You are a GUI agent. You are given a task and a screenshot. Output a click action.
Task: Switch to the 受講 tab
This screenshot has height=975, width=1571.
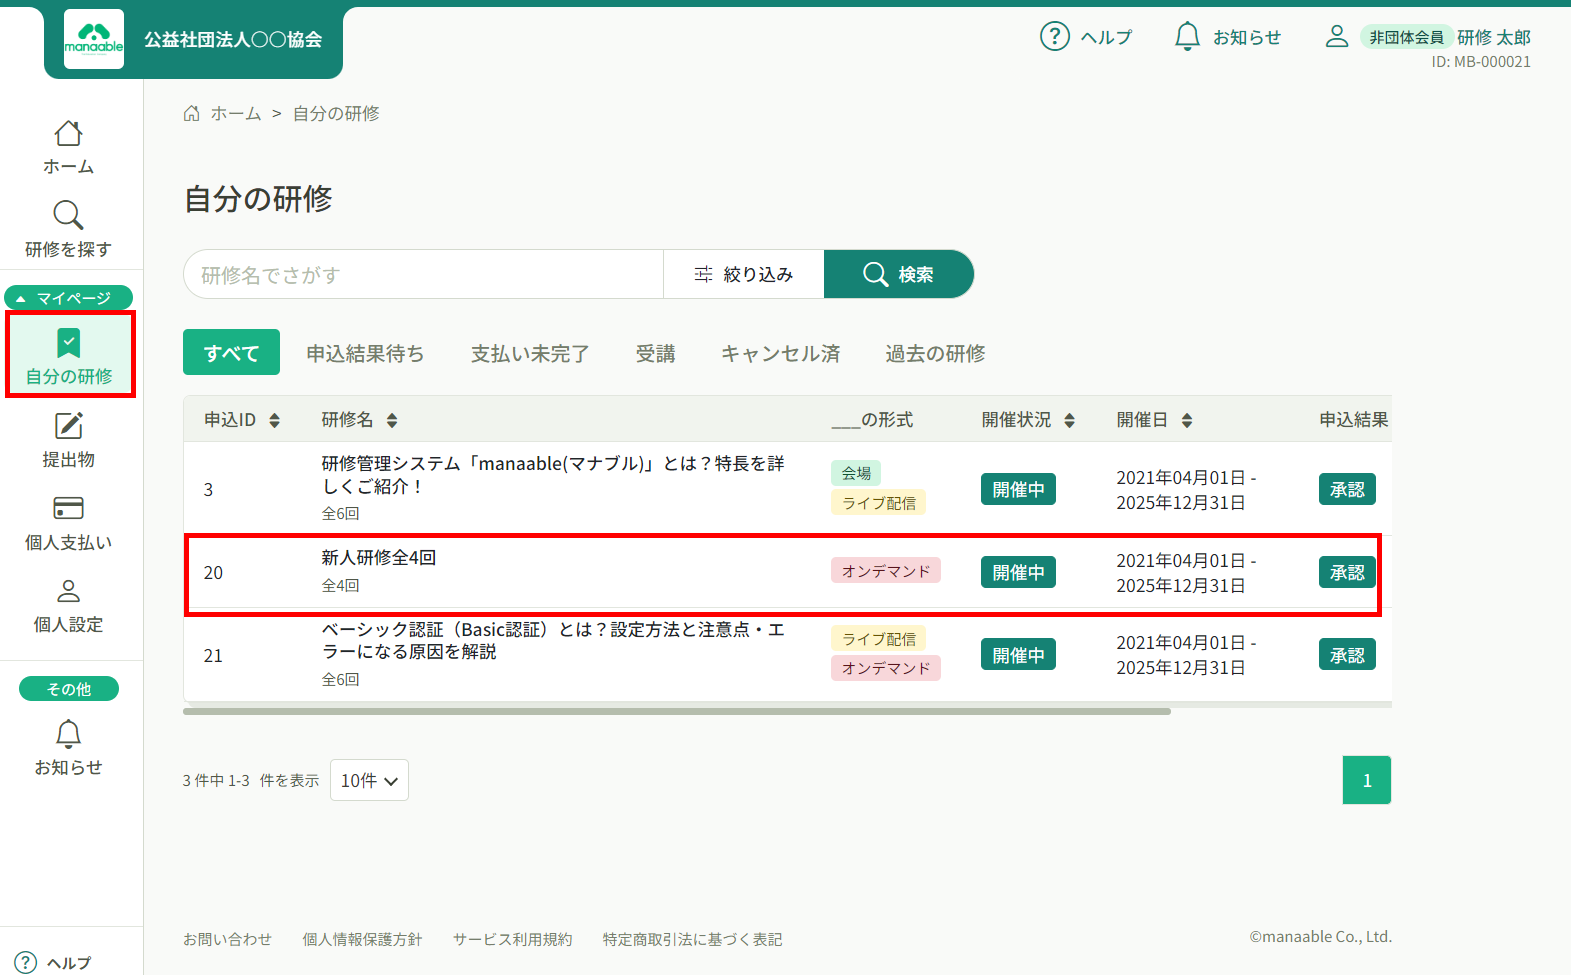pyautogui.click(x=655, y=353)
